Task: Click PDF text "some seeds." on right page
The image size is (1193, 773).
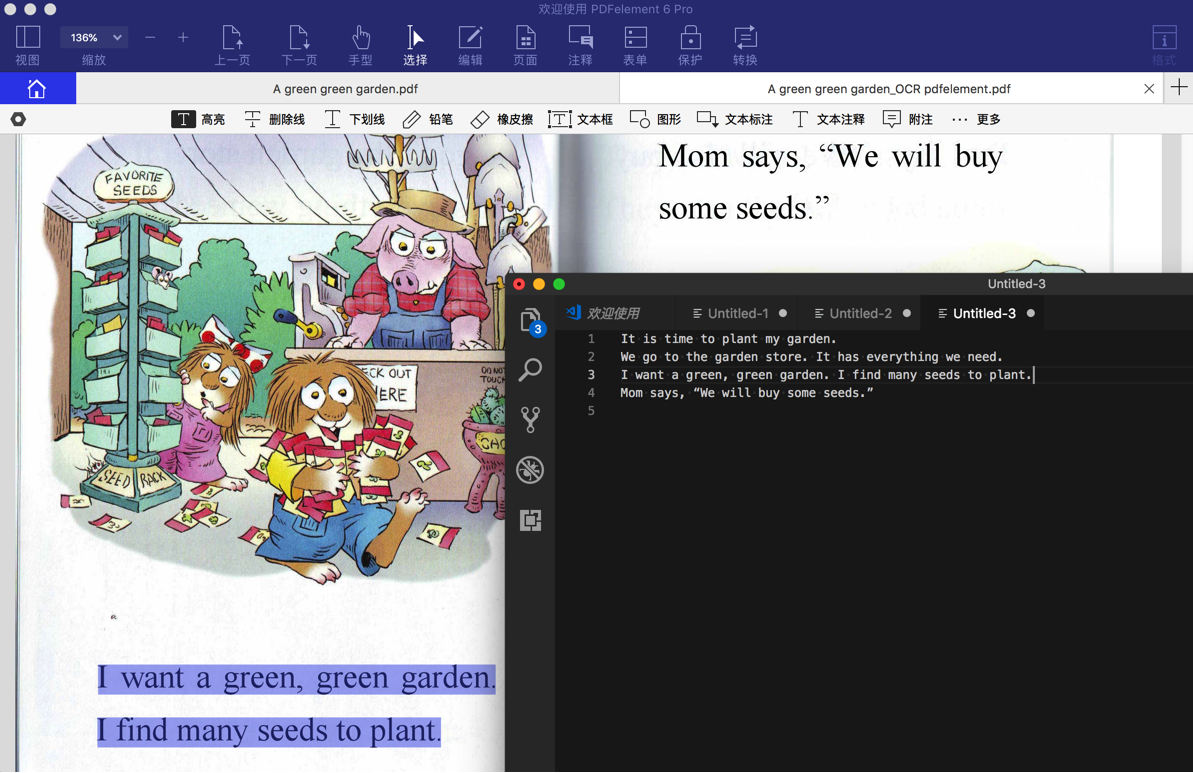Action: [x=744, y=208]
